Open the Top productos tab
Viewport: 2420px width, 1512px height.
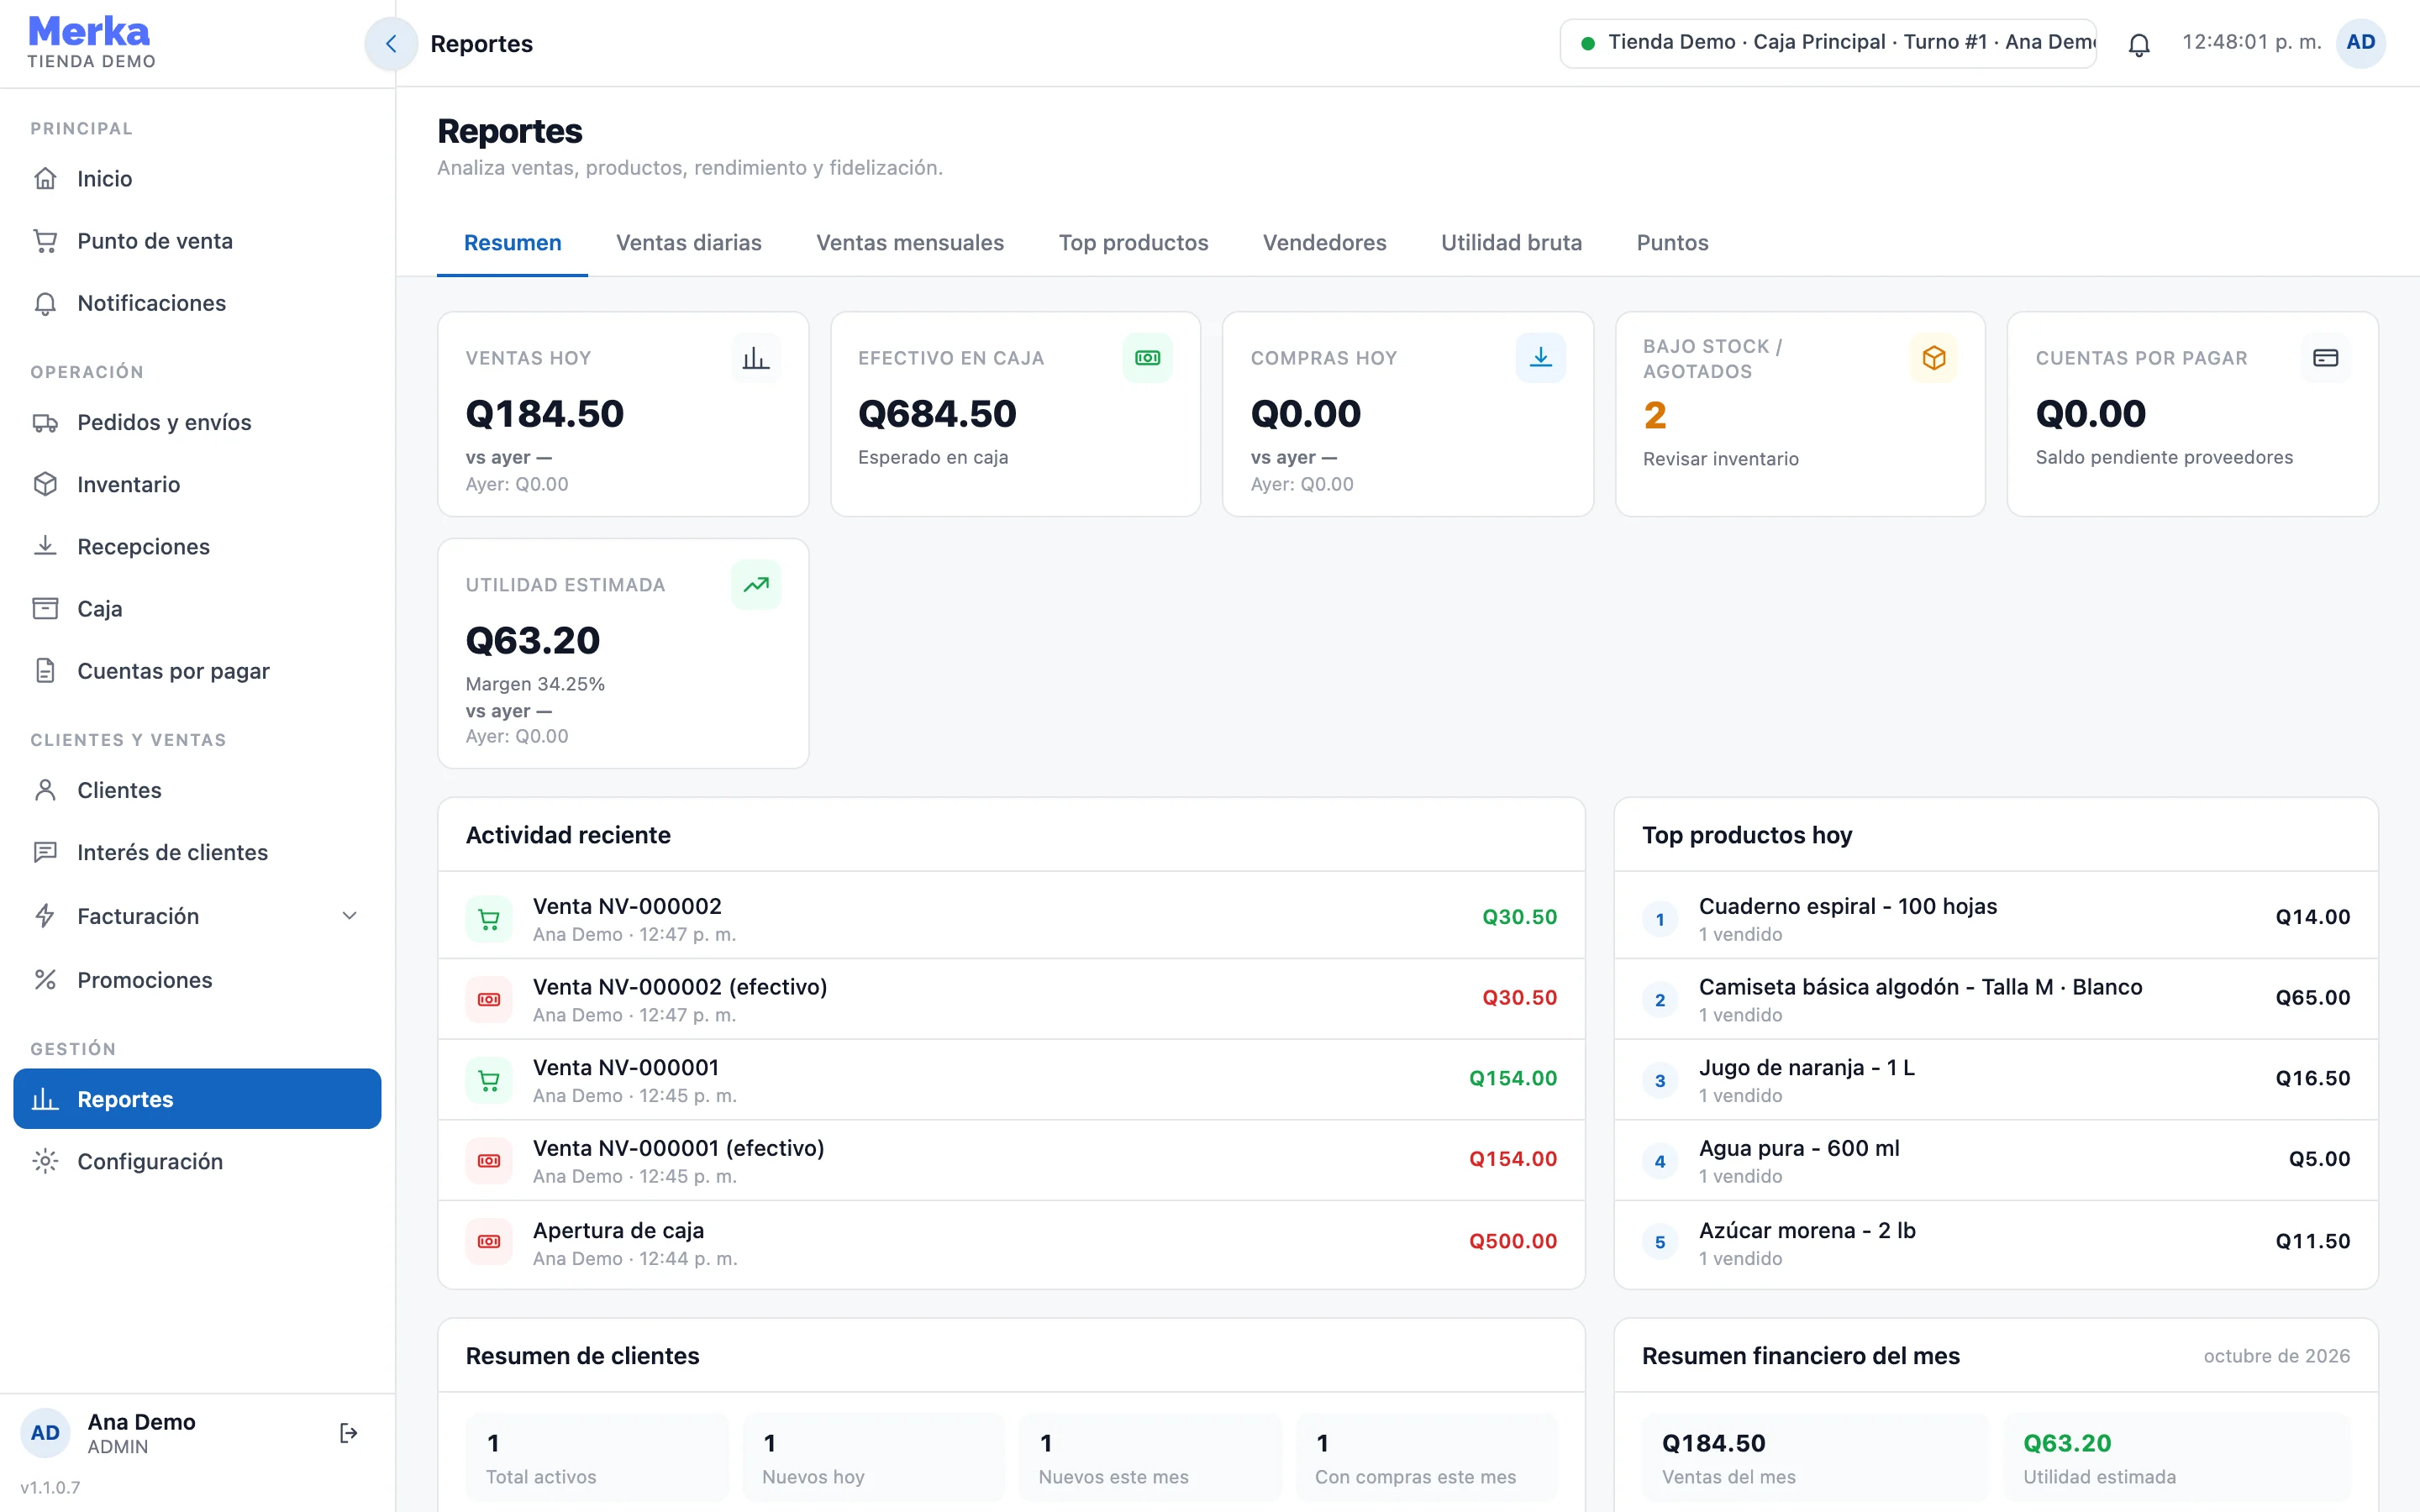(x=1133, y=243)
